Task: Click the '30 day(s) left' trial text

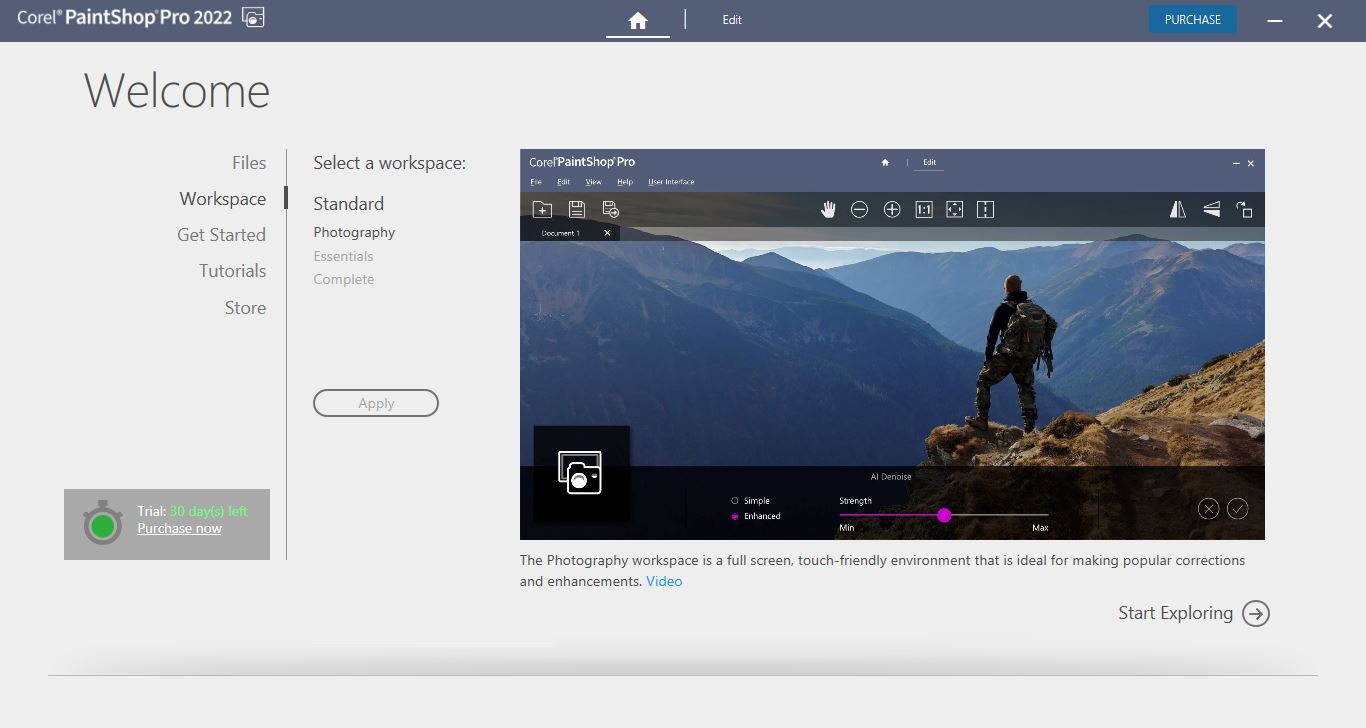Action: pyautogui.click(x=208, y=511)
